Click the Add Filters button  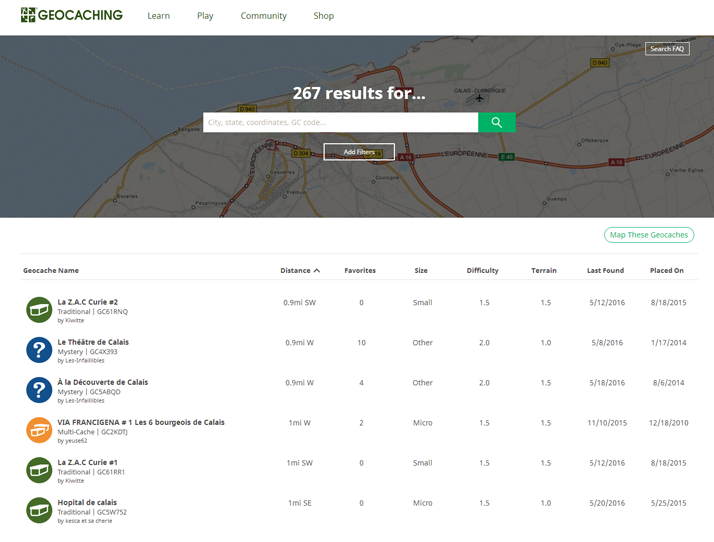[359, 152]
